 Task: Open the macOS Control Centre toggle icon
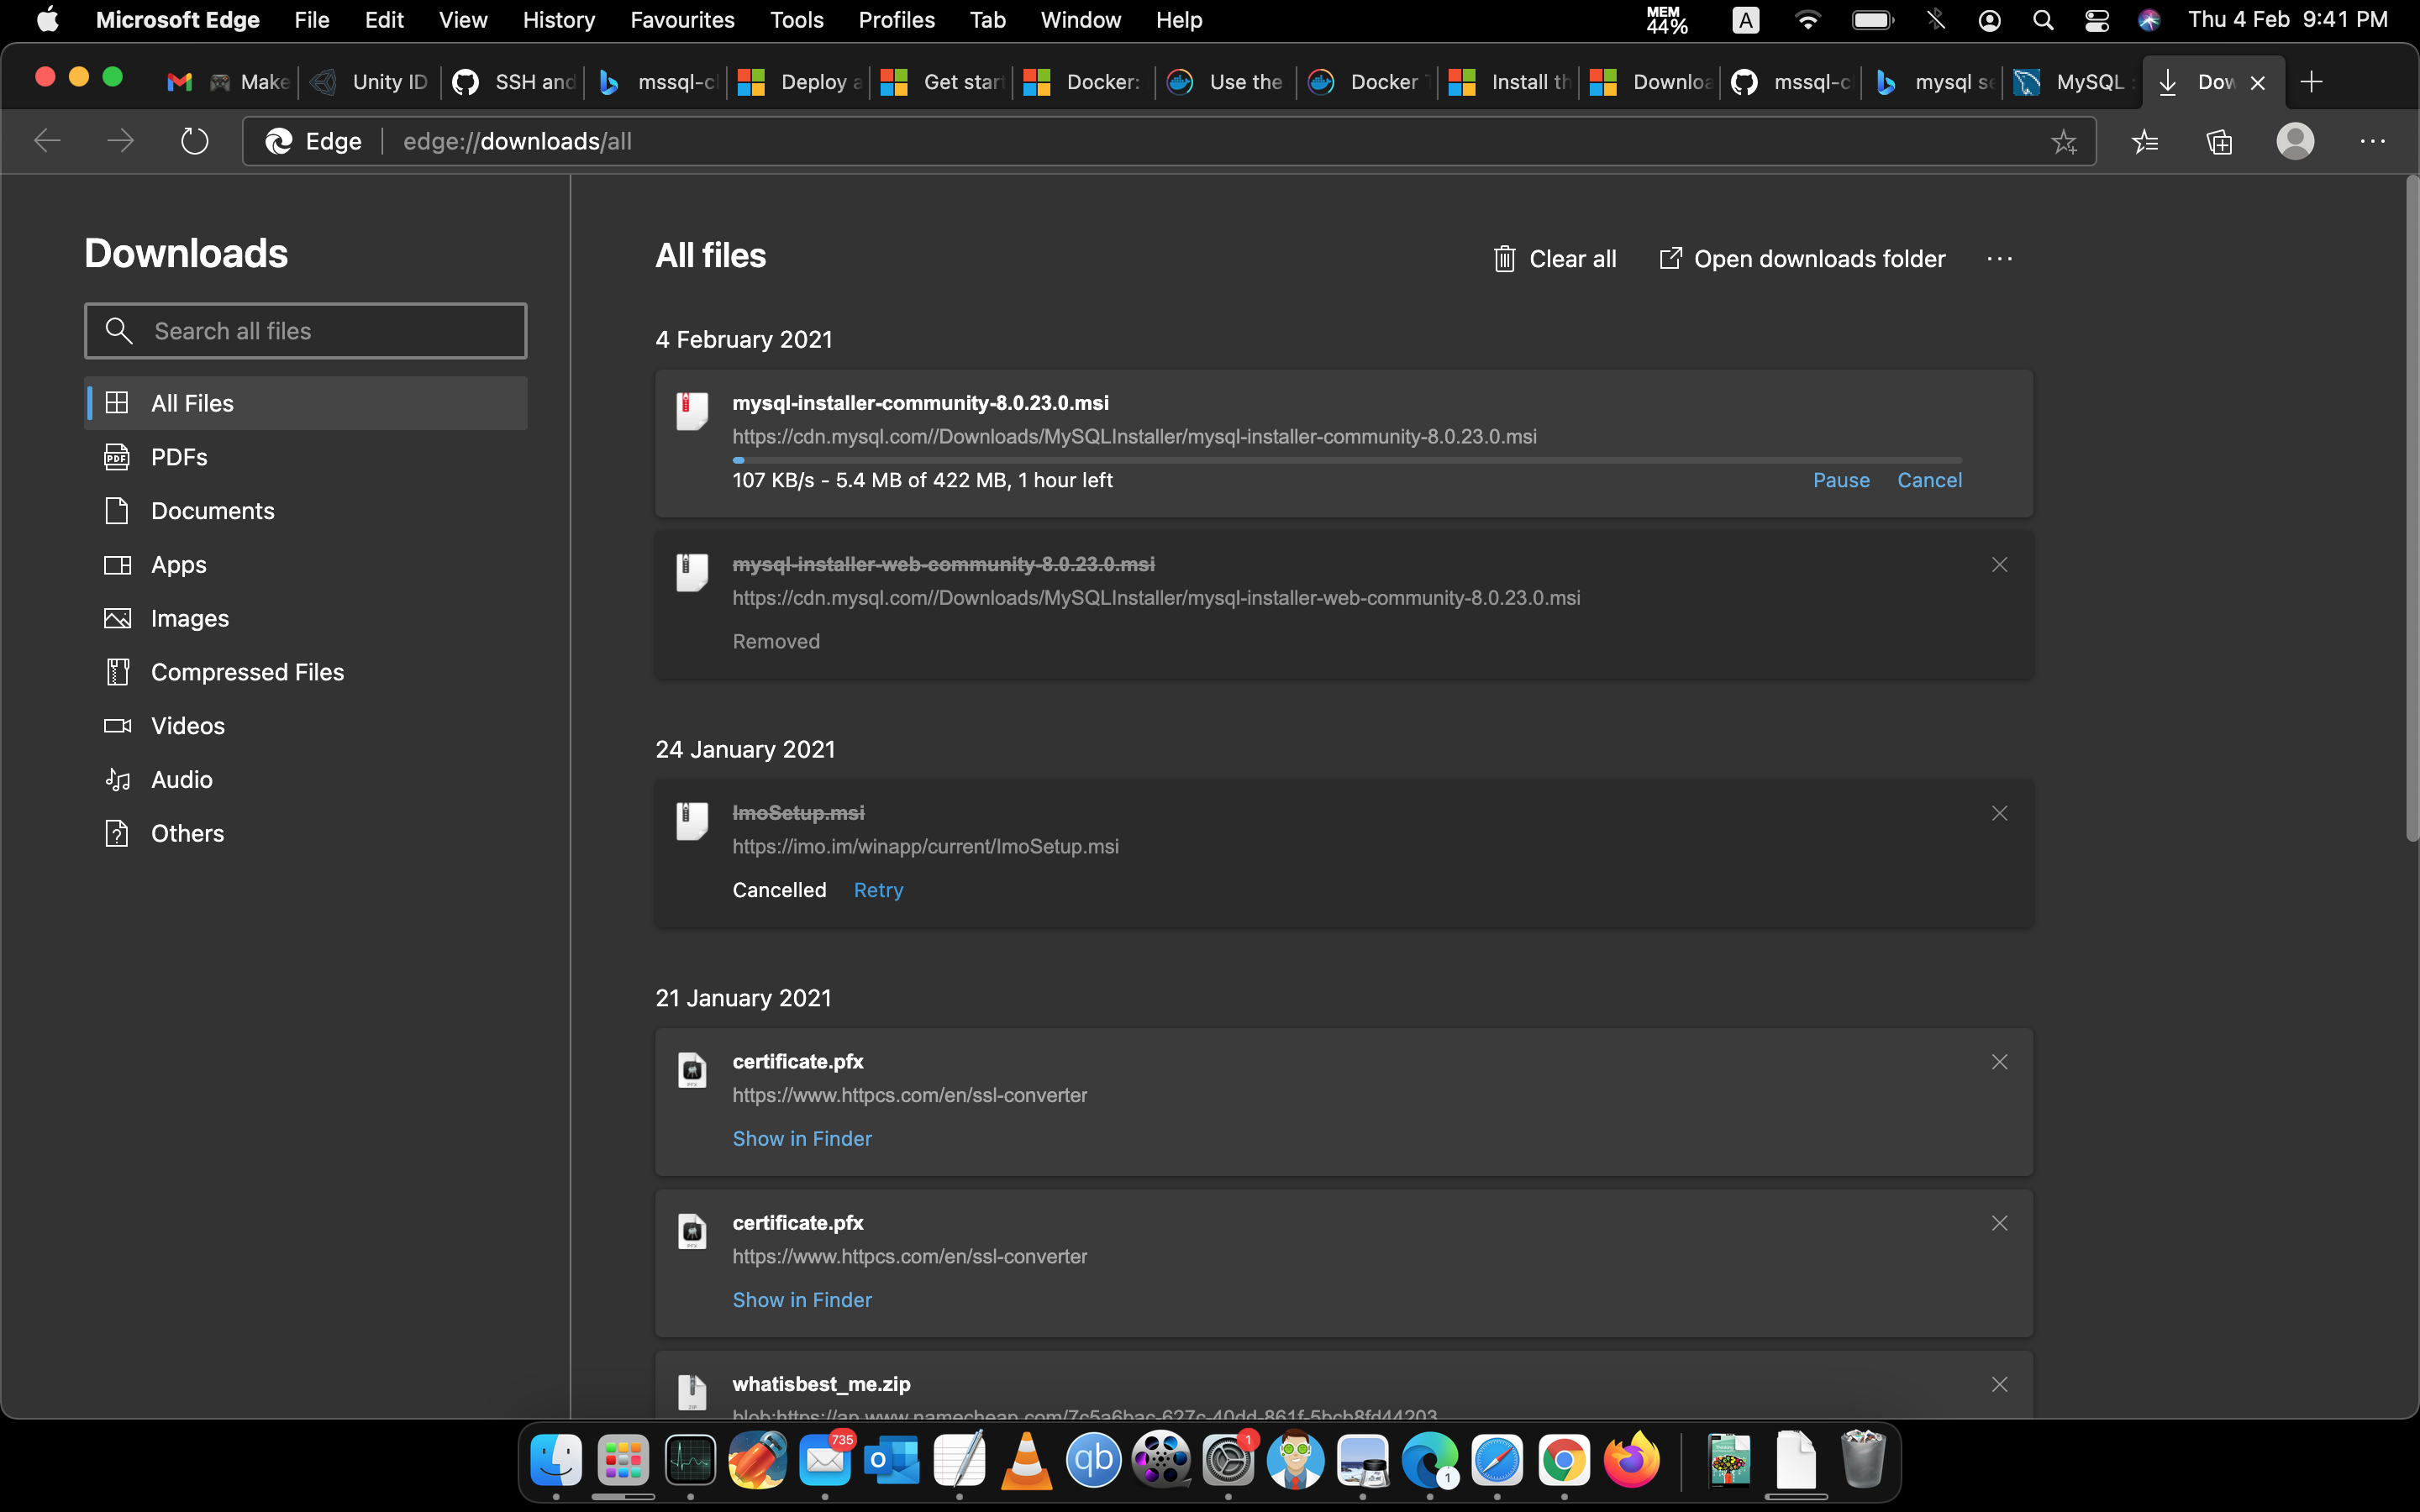pyautogui.click(x=2096, y=20)
